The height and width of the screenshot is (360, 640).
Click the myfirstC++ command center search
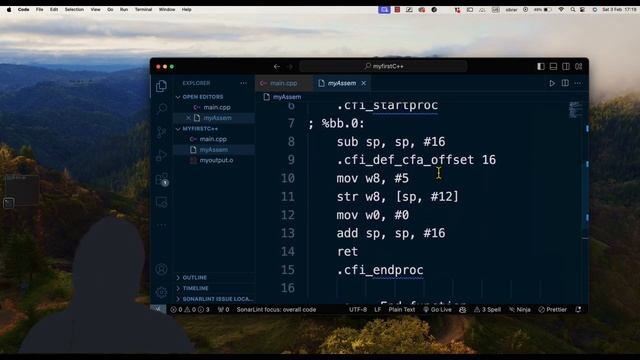pos(384,66)
